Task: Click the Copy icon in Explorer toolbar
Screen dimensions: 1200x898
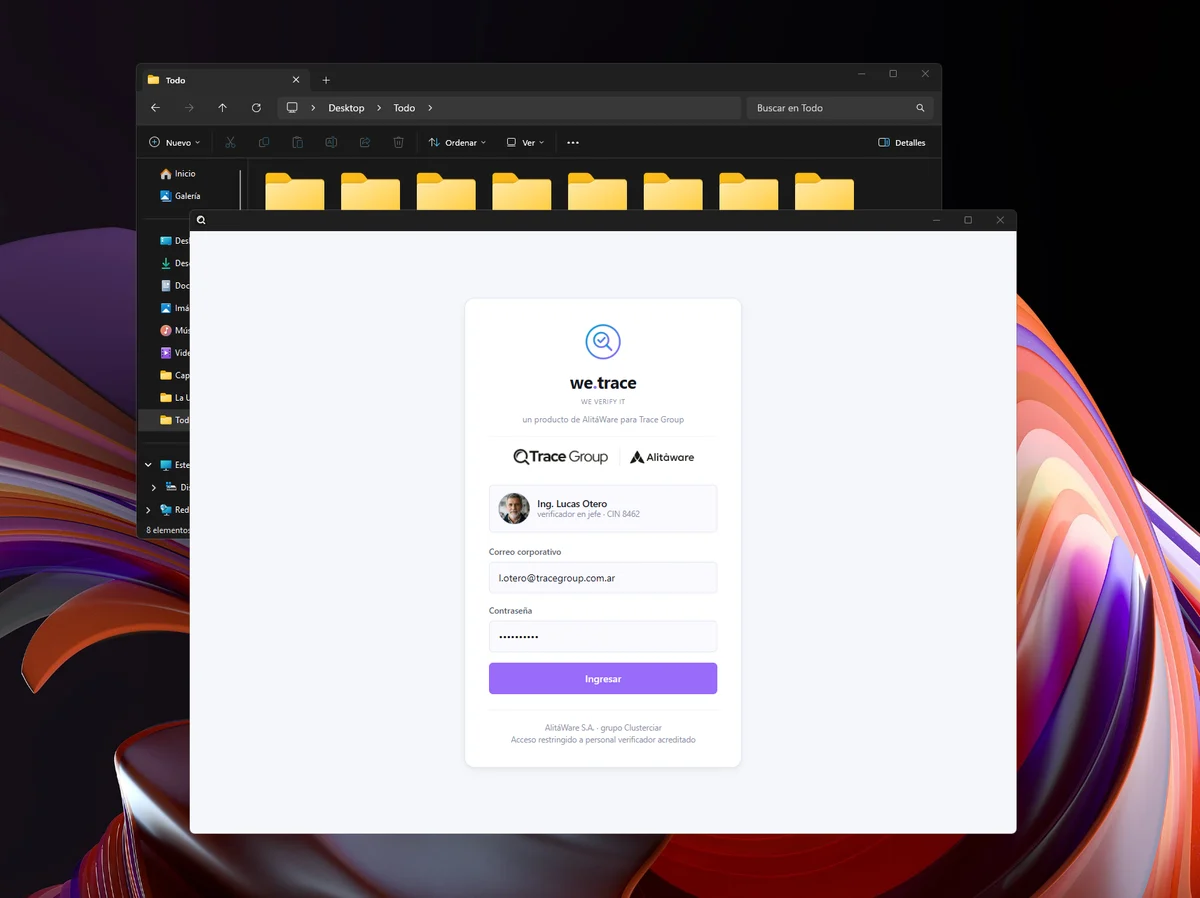Action: (264, 143)
